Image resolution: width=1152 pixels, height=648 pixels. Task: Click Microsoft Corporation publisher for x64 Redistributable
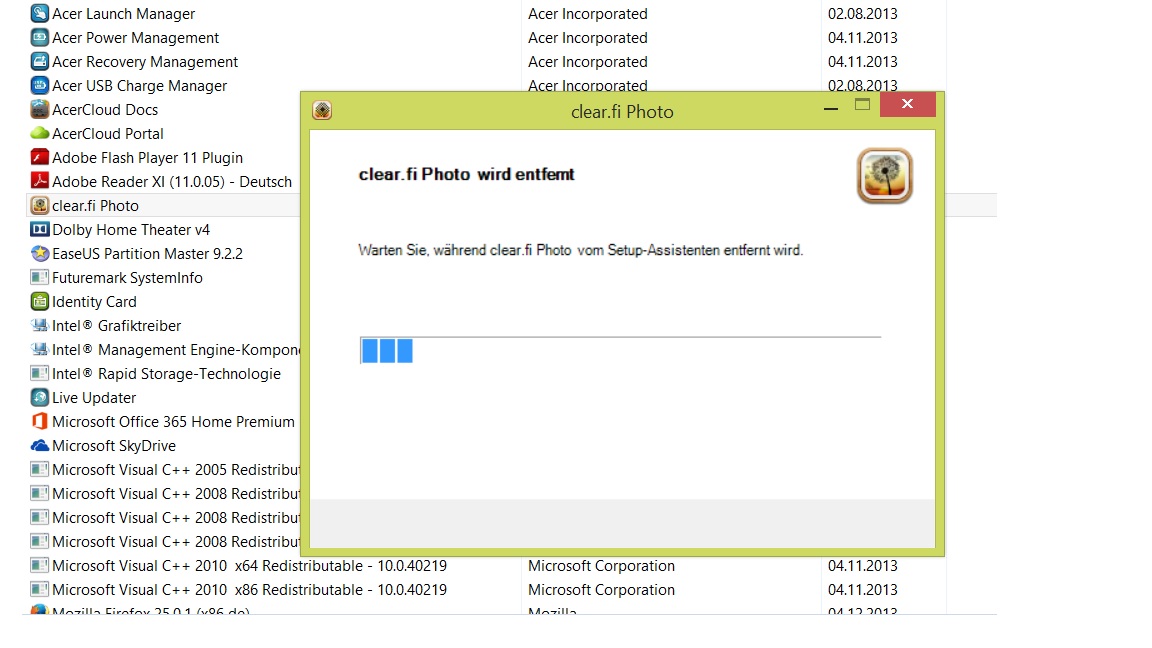(x=601, y=566)
